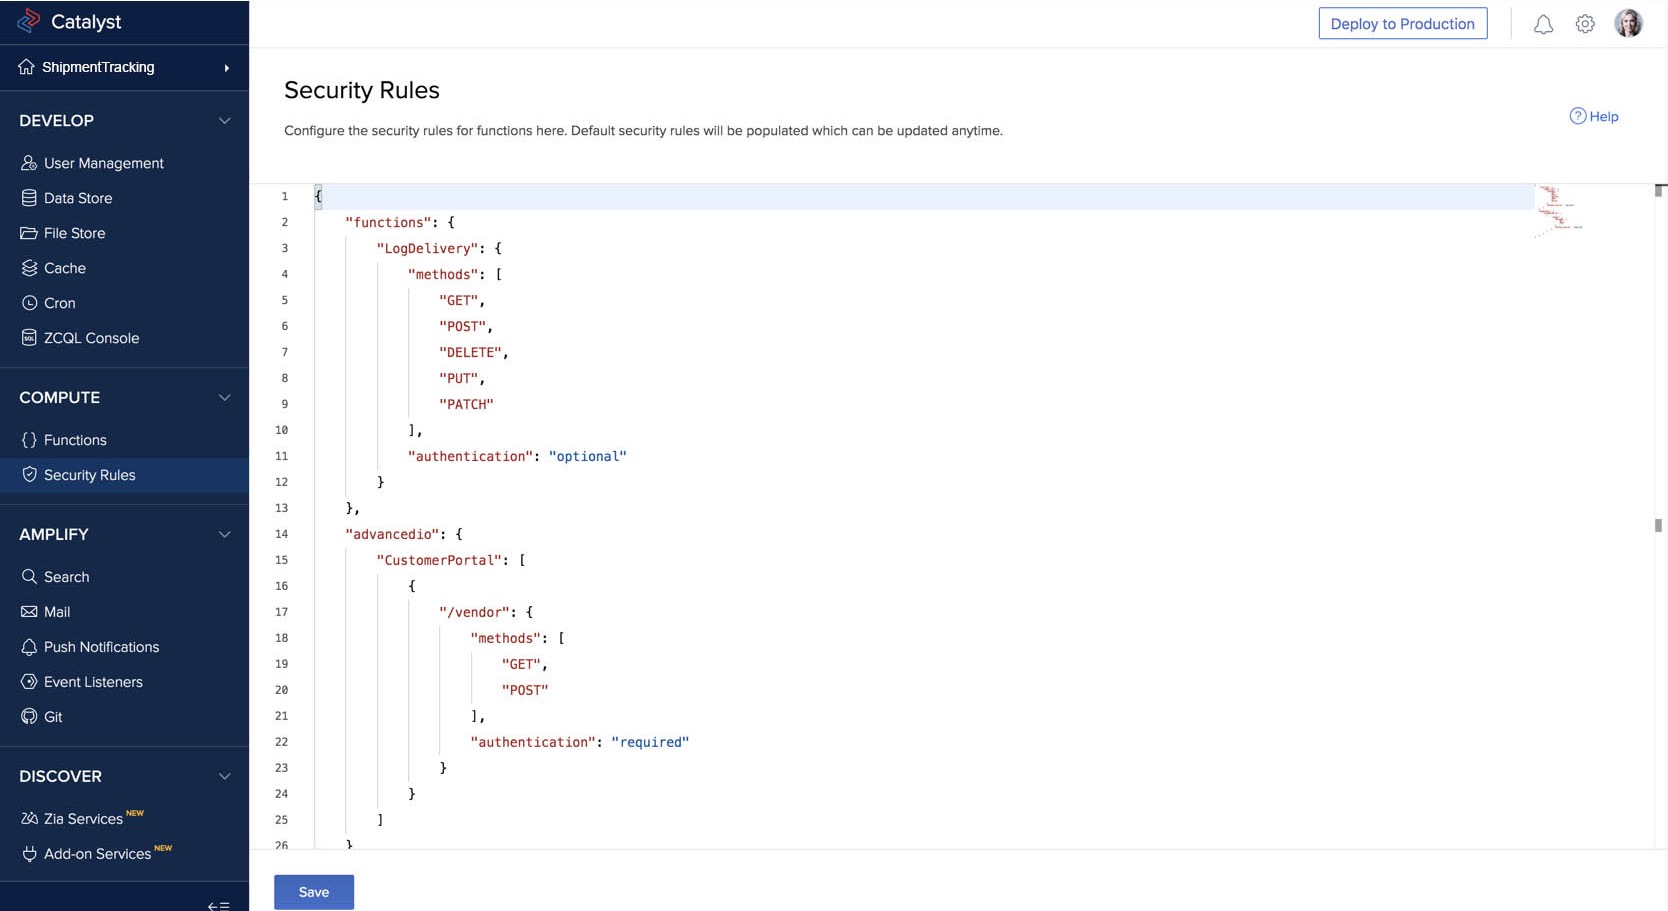Open the ZCQL Console
1668x911 pixels.
click(x=91, y=337)
